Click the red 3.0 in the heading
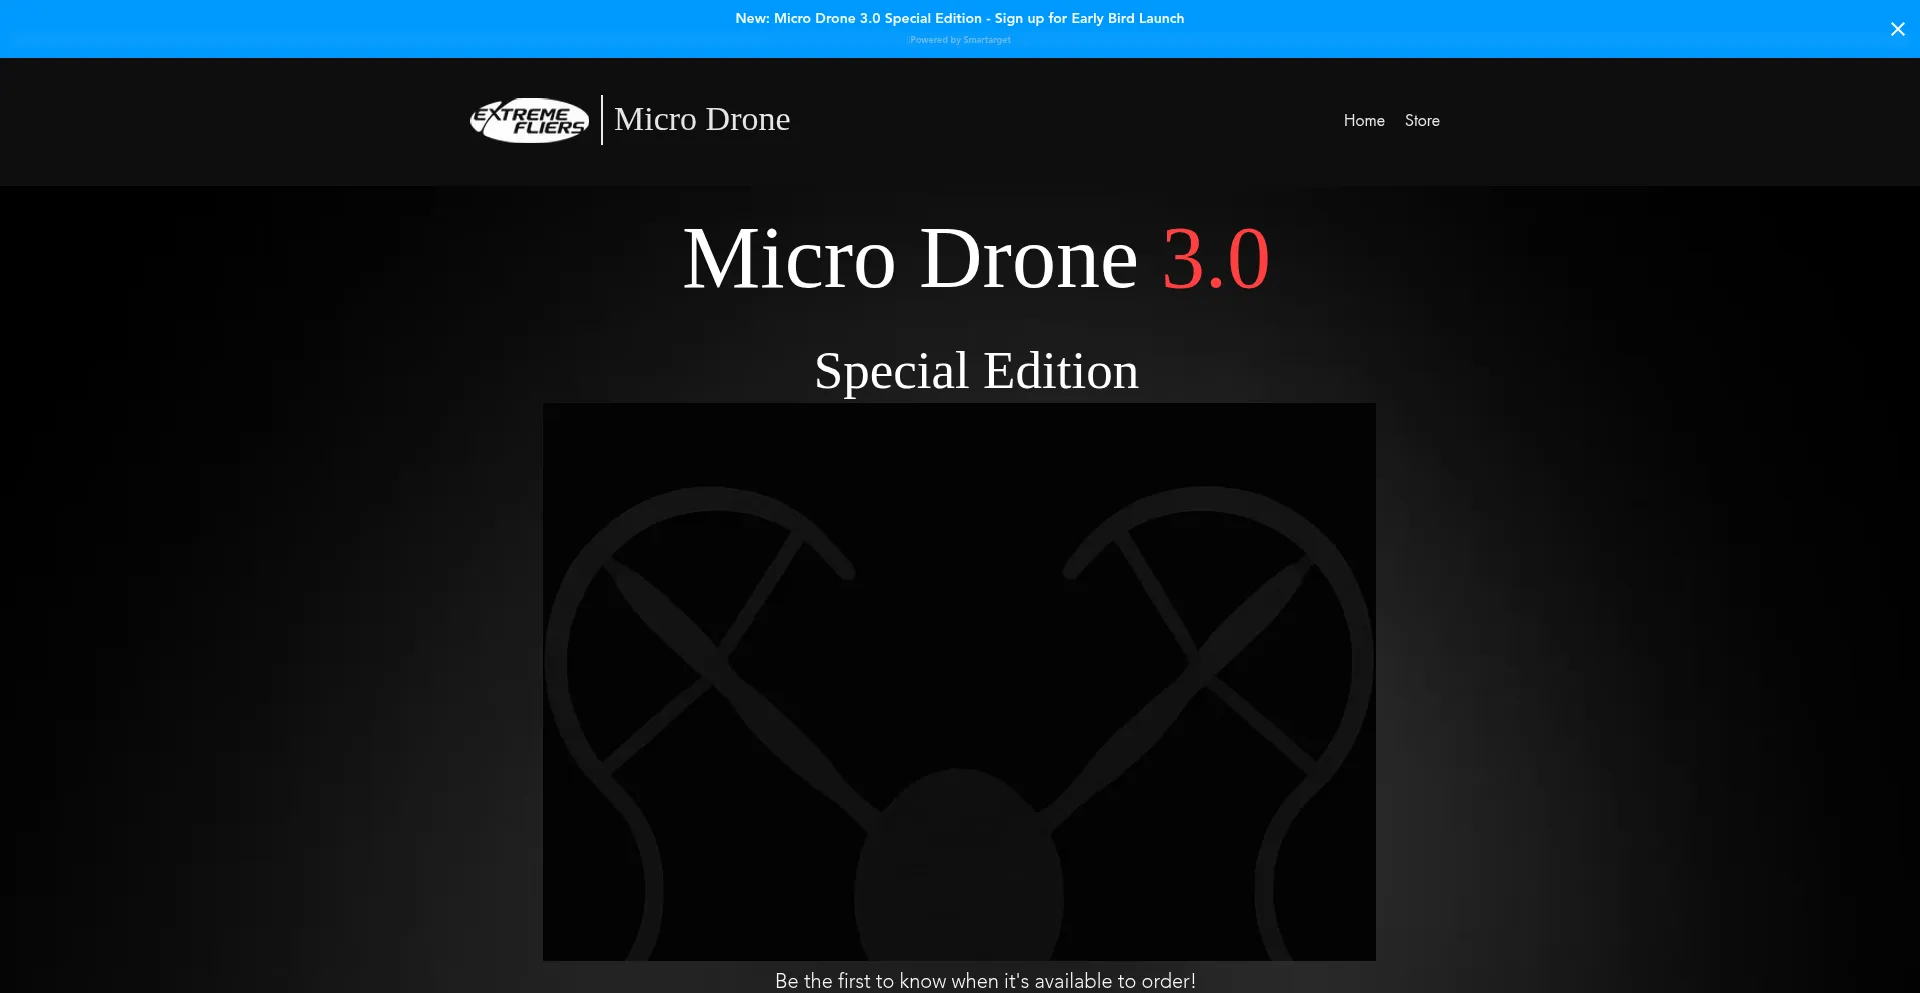 (x=1215, y=259)
